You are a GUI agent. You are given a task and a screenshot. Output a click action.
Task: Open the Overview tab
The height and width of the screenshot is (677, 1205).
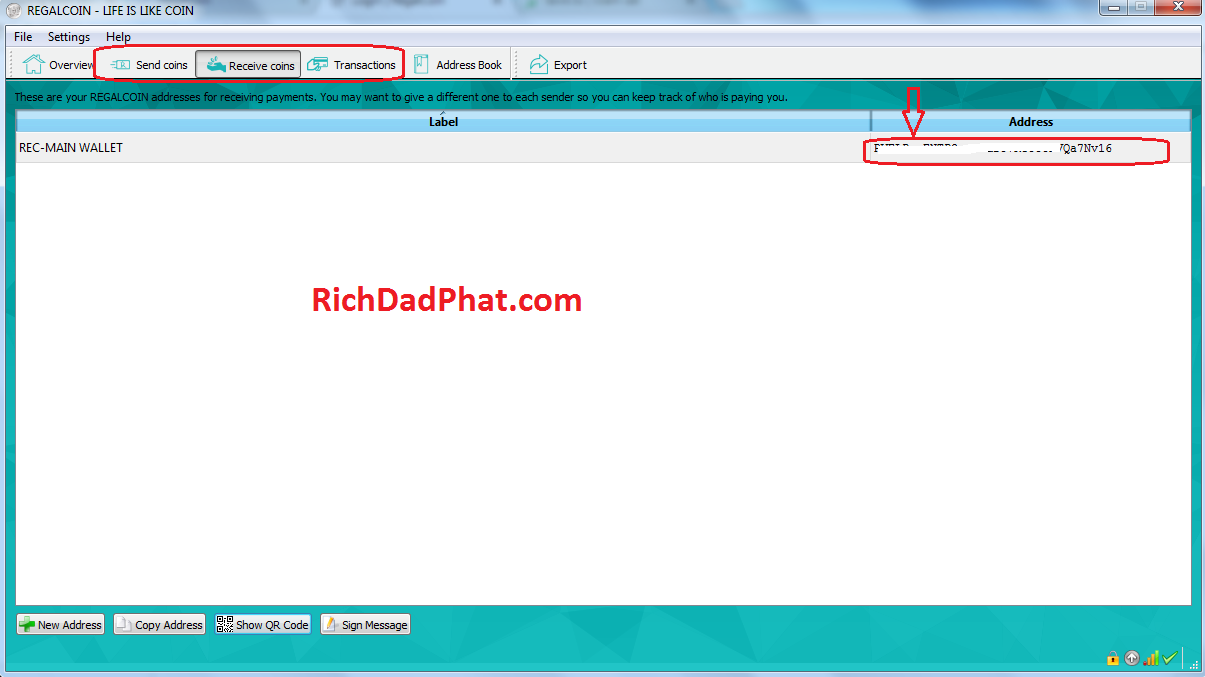[58, 65]
